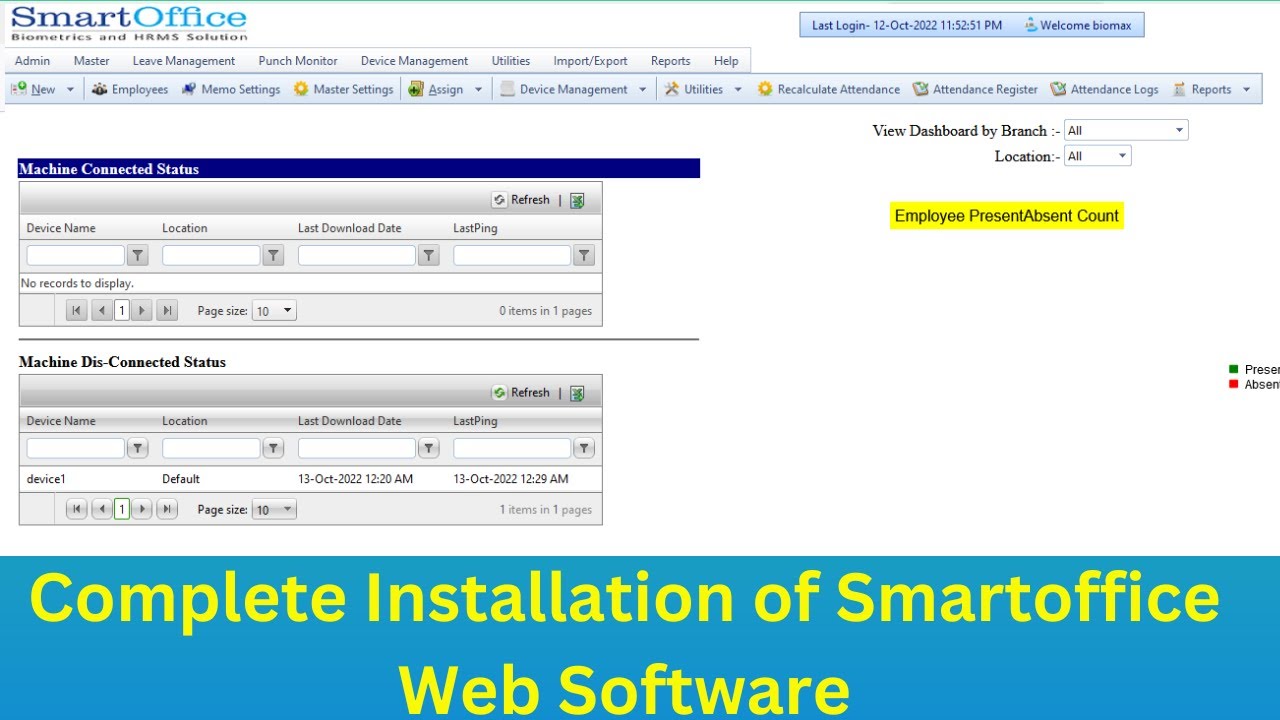Click Device Name filter field in Connected grid
The height and width of the screenshot is (720, 1280).
(76, 256)
